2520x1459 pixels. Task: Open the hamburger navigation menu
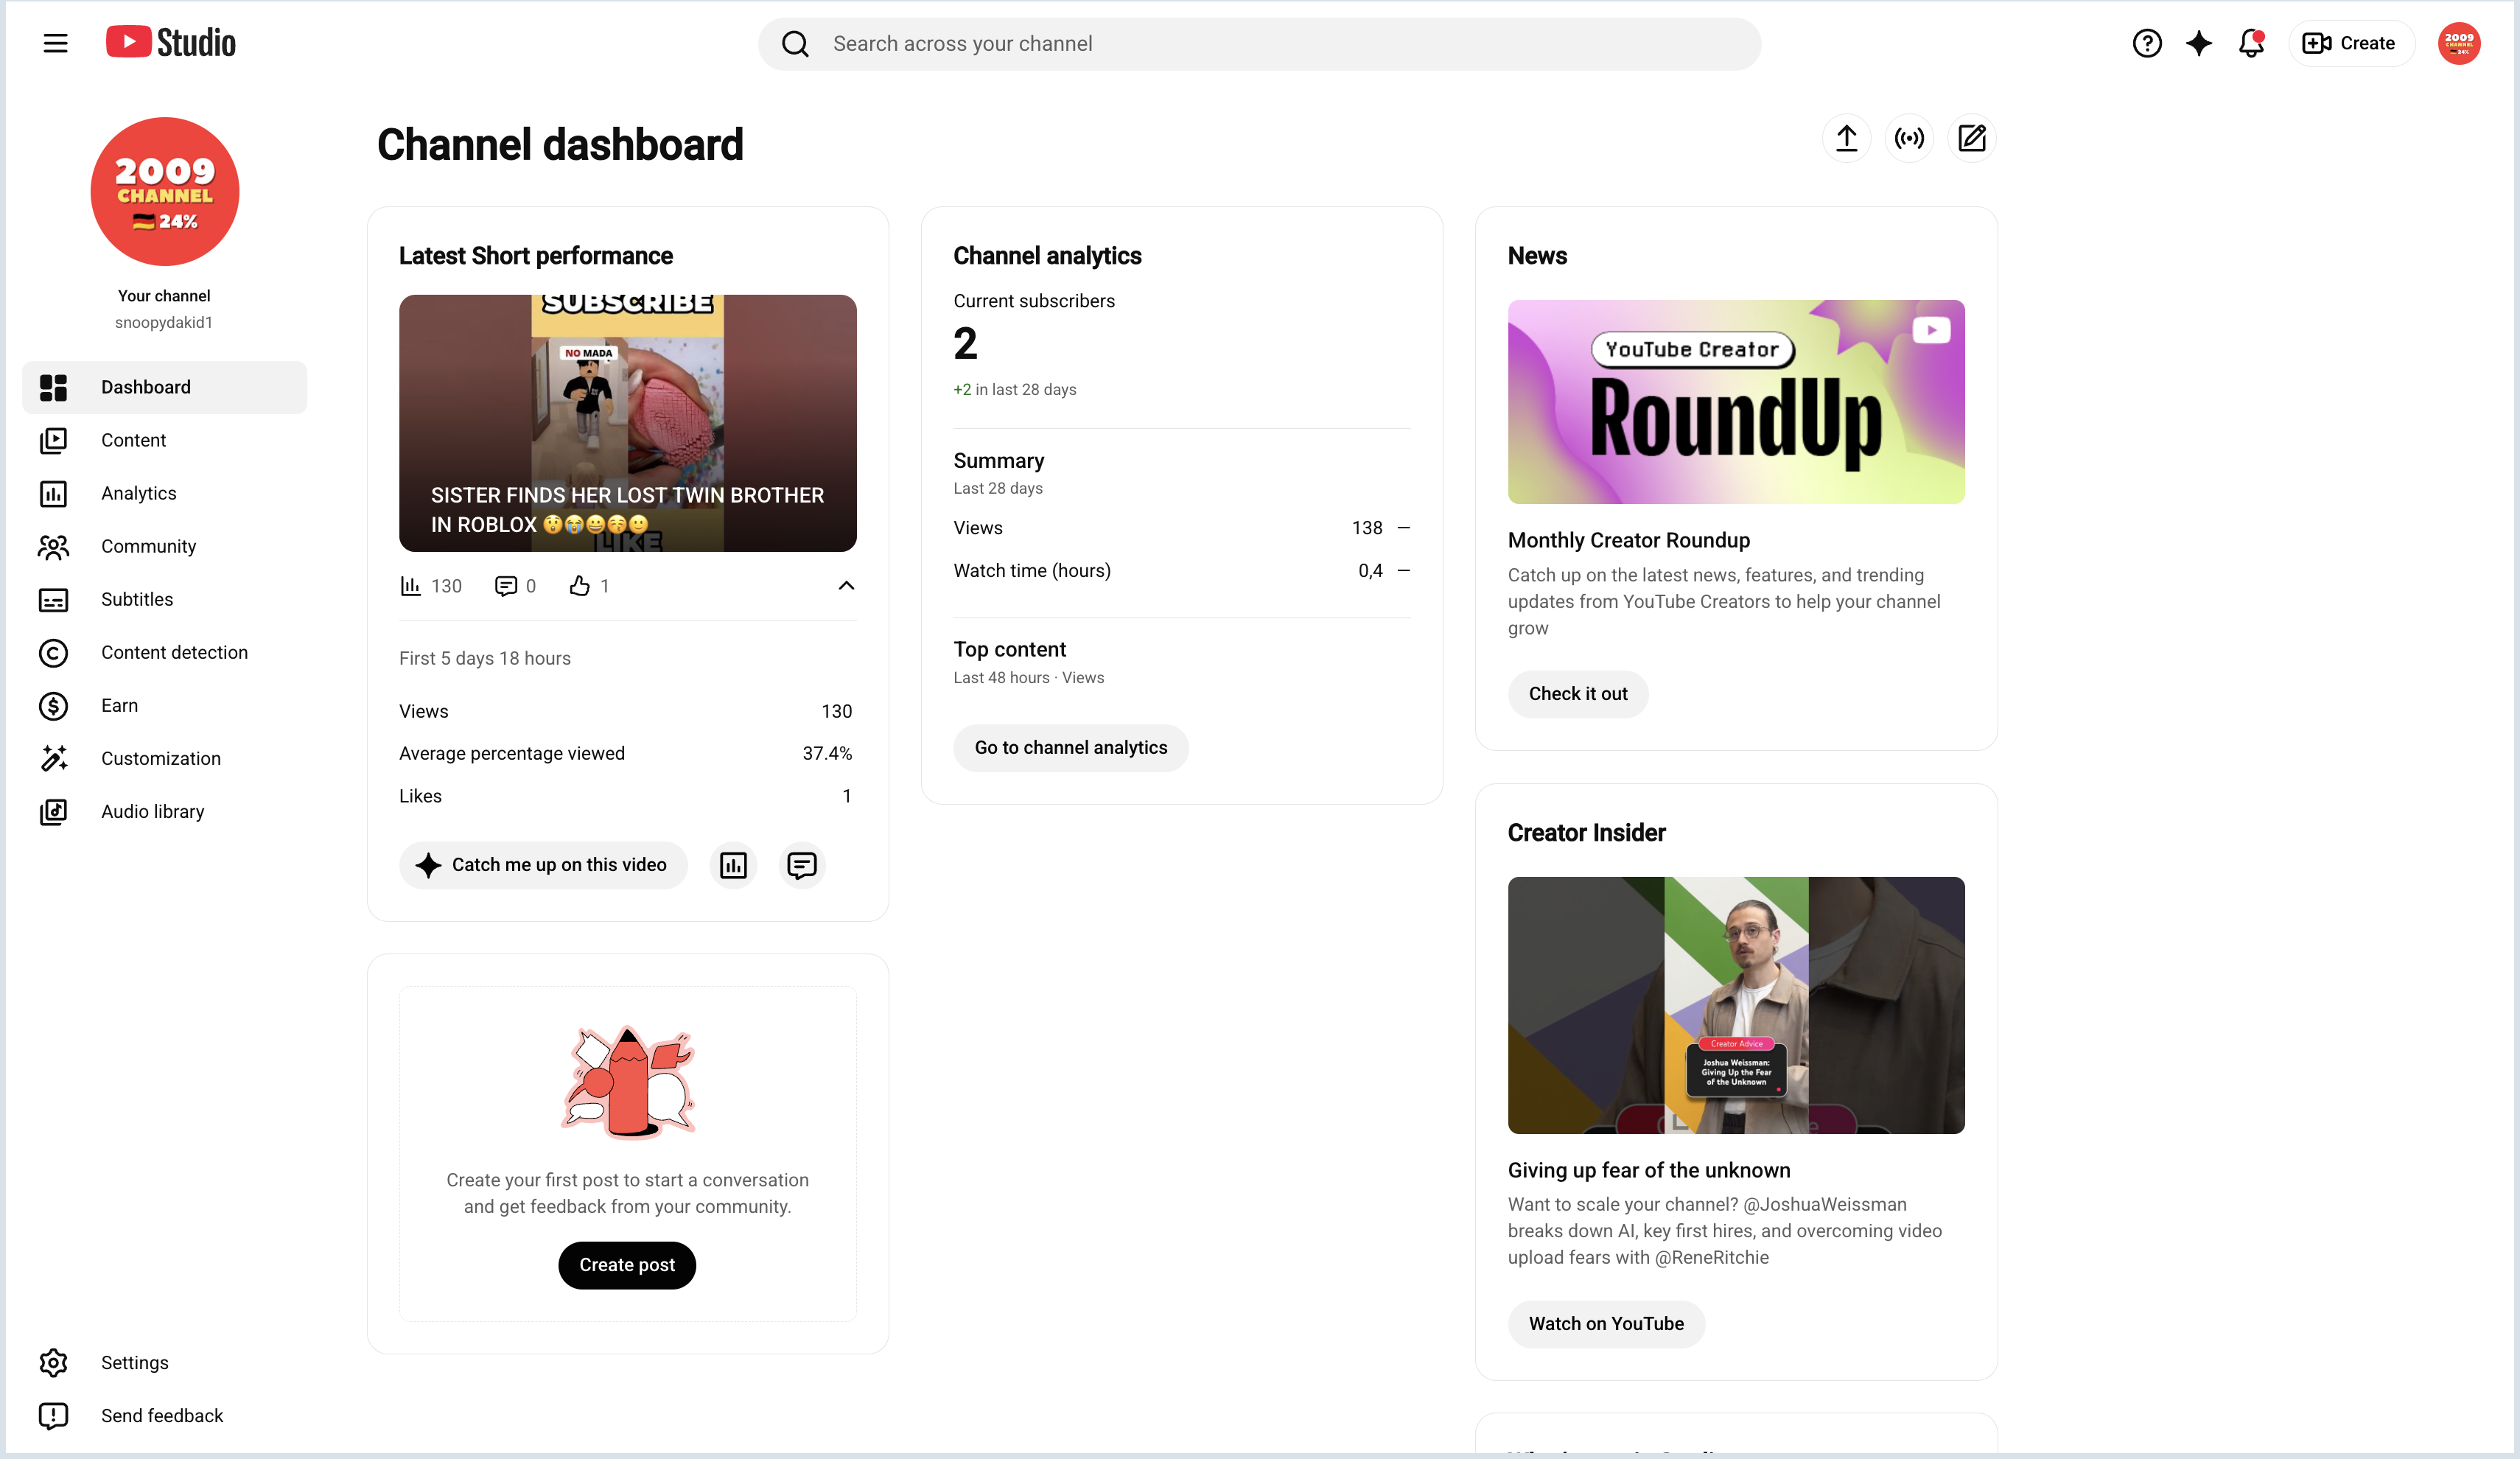click(55, 43)
